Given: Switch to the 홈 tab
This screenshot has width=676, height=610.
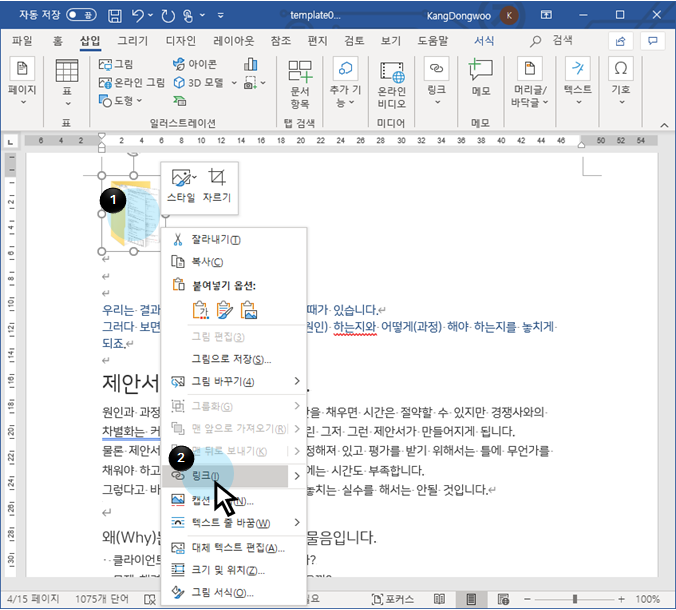Looking at the screenshot, I should (x=58, y=41).
